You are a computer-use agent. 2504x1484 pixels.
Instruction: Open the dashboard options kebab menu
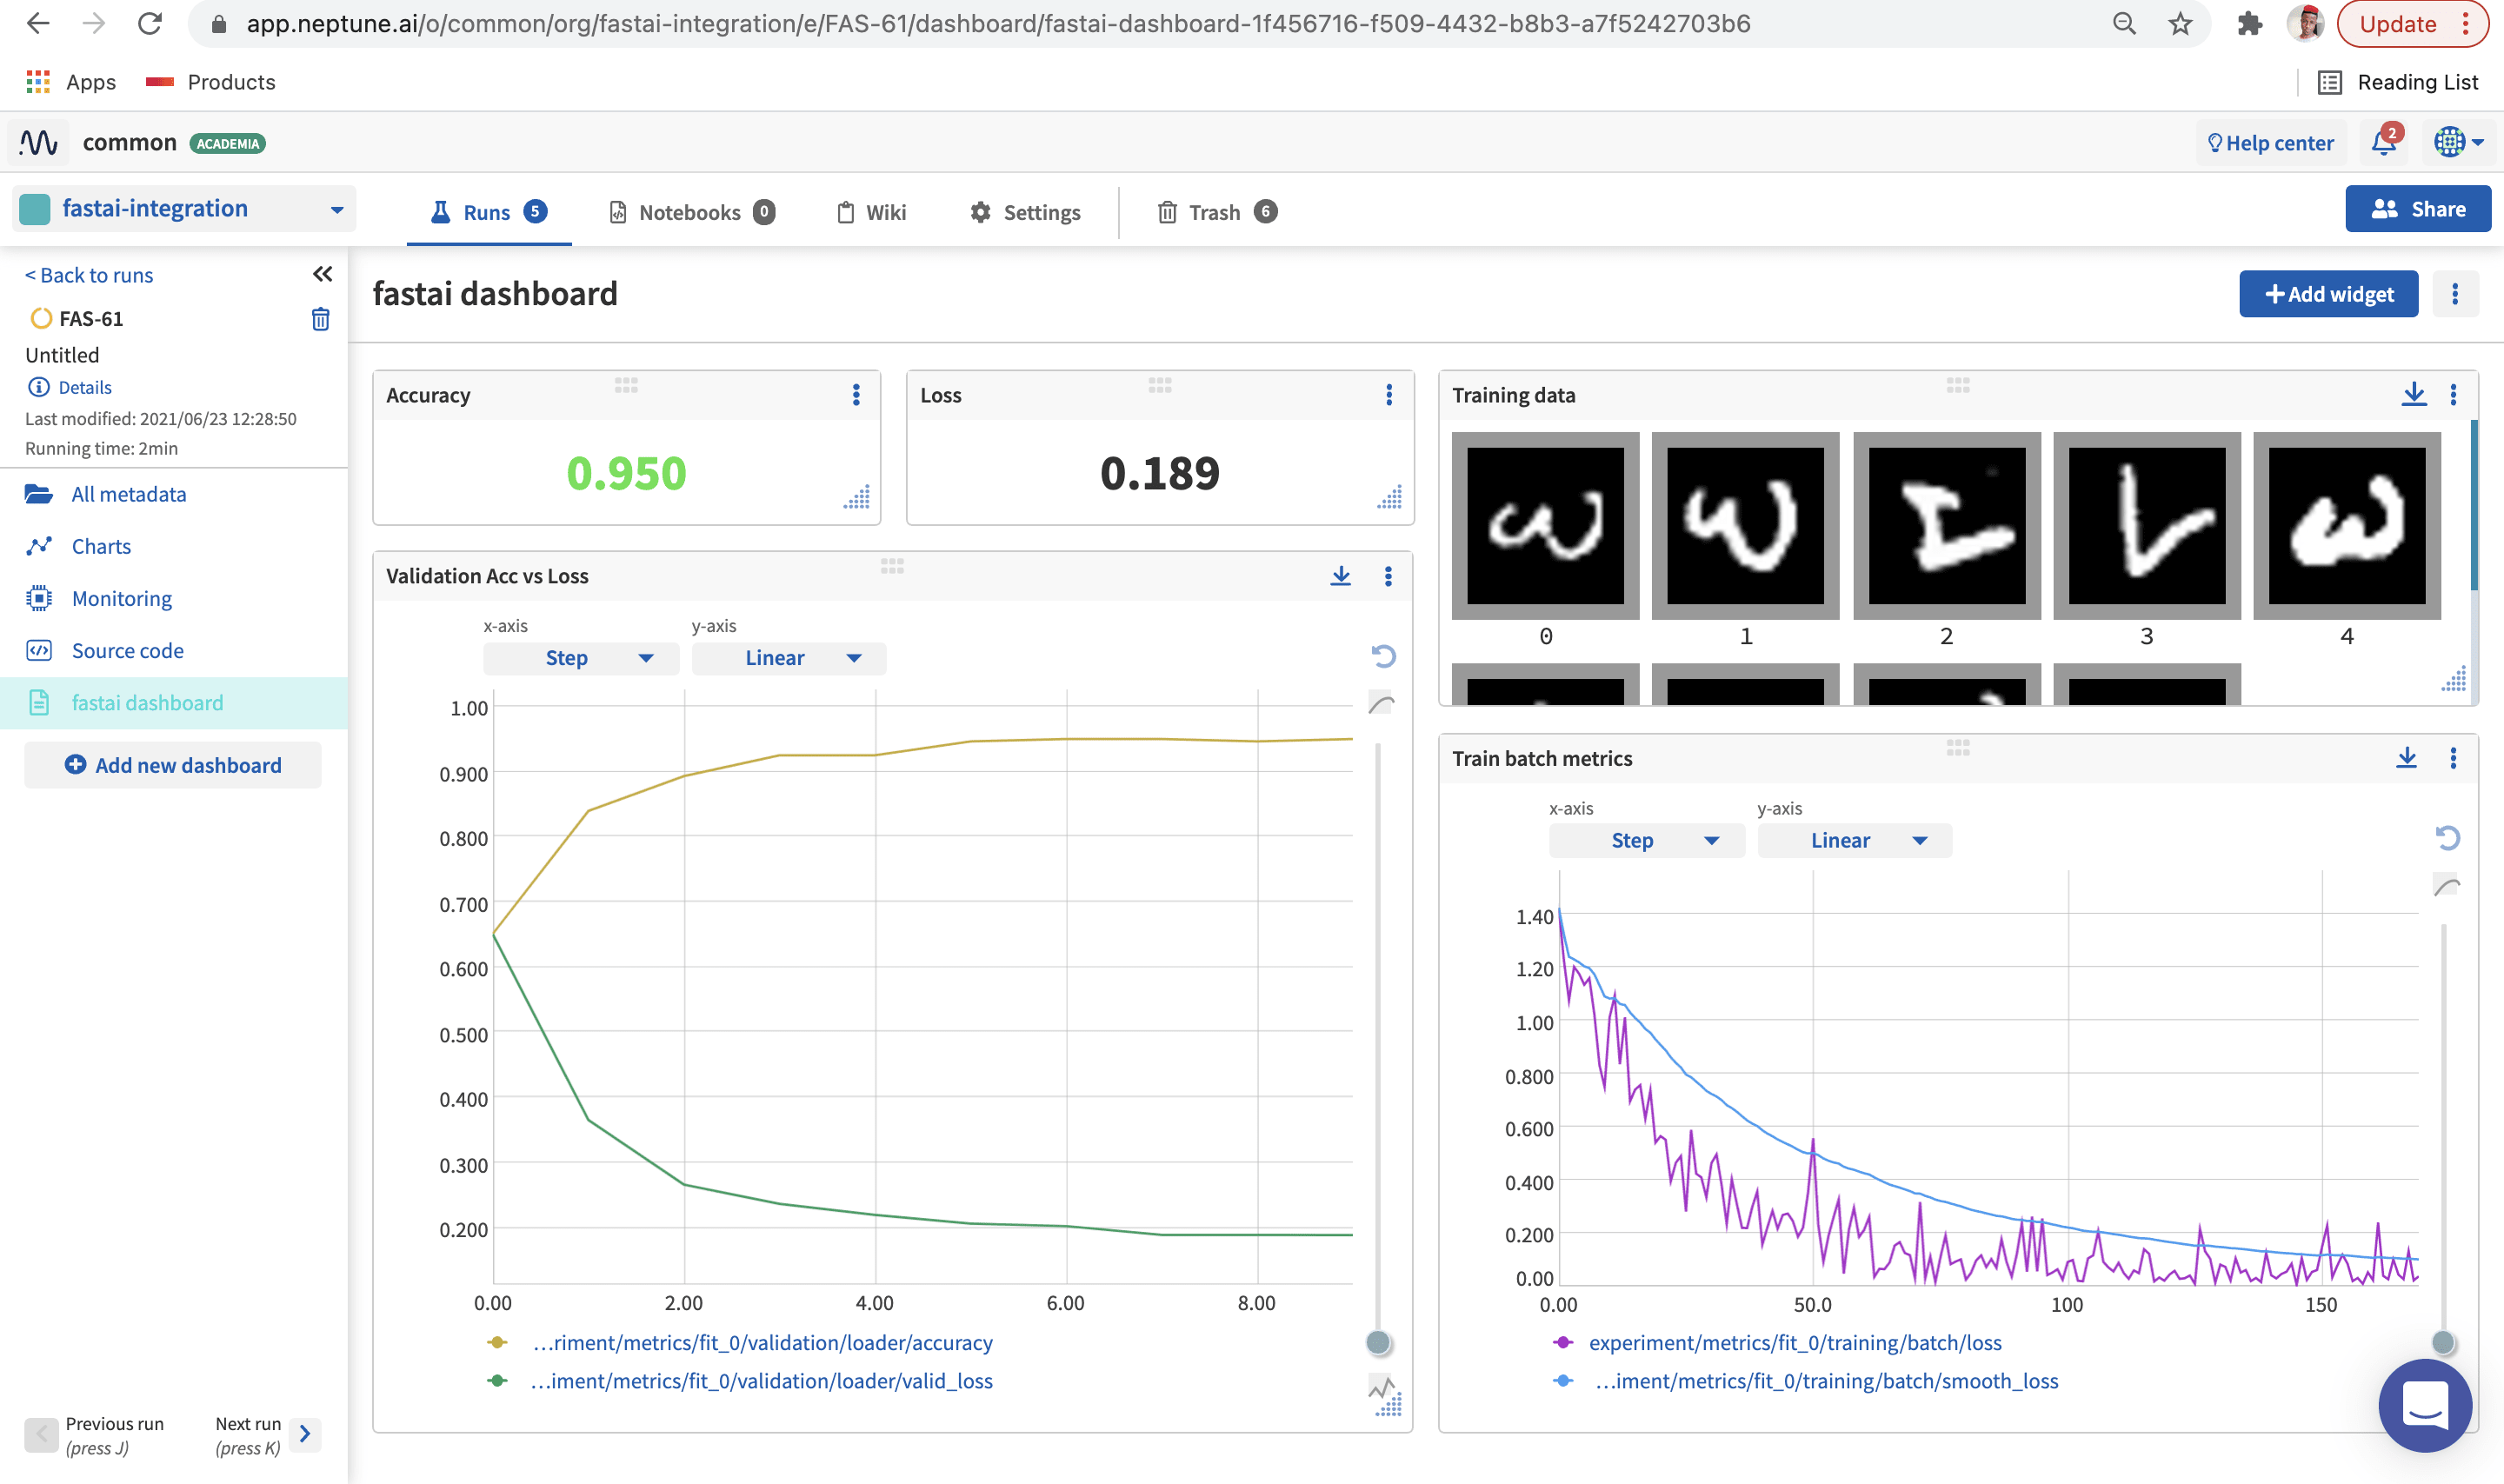2455,294
